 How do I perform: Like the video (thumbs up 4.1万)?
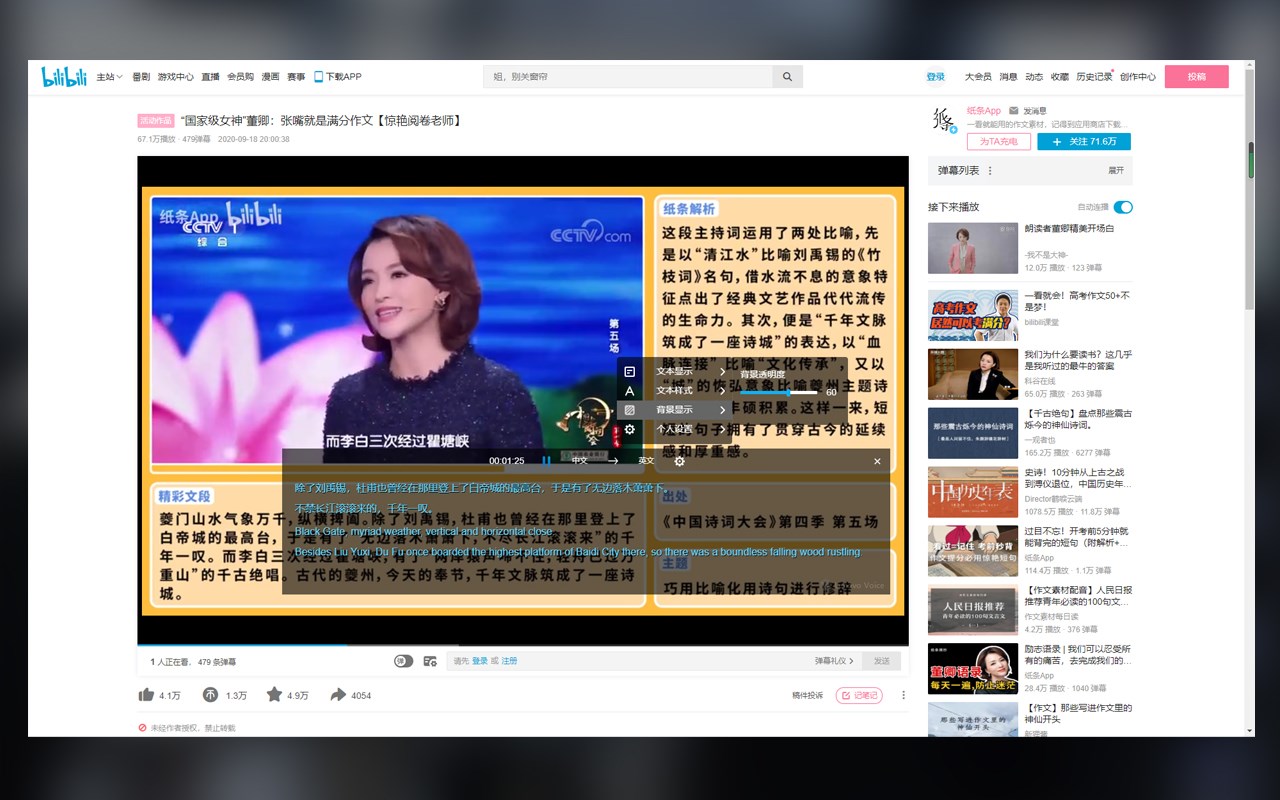point(147,695)
